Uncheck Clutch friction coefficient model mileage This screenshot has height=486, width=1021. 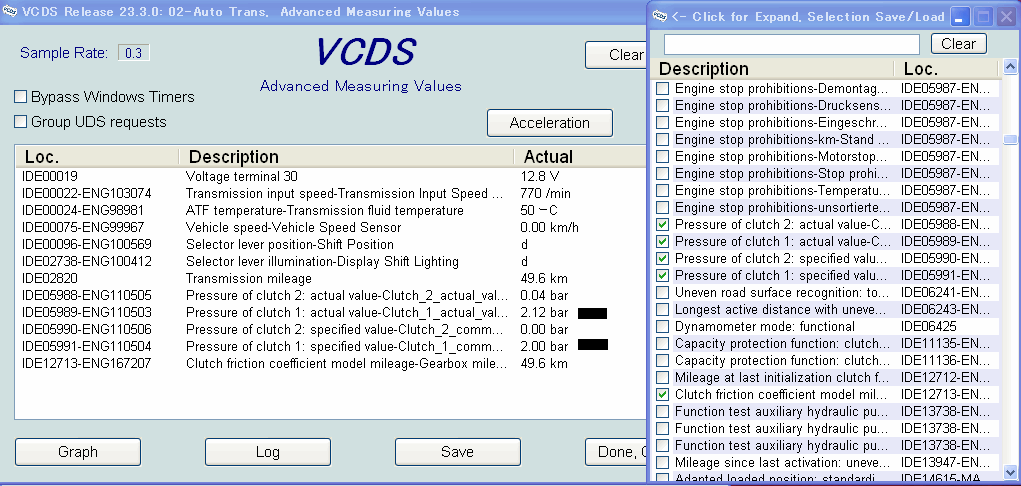(x=663, y=395)
